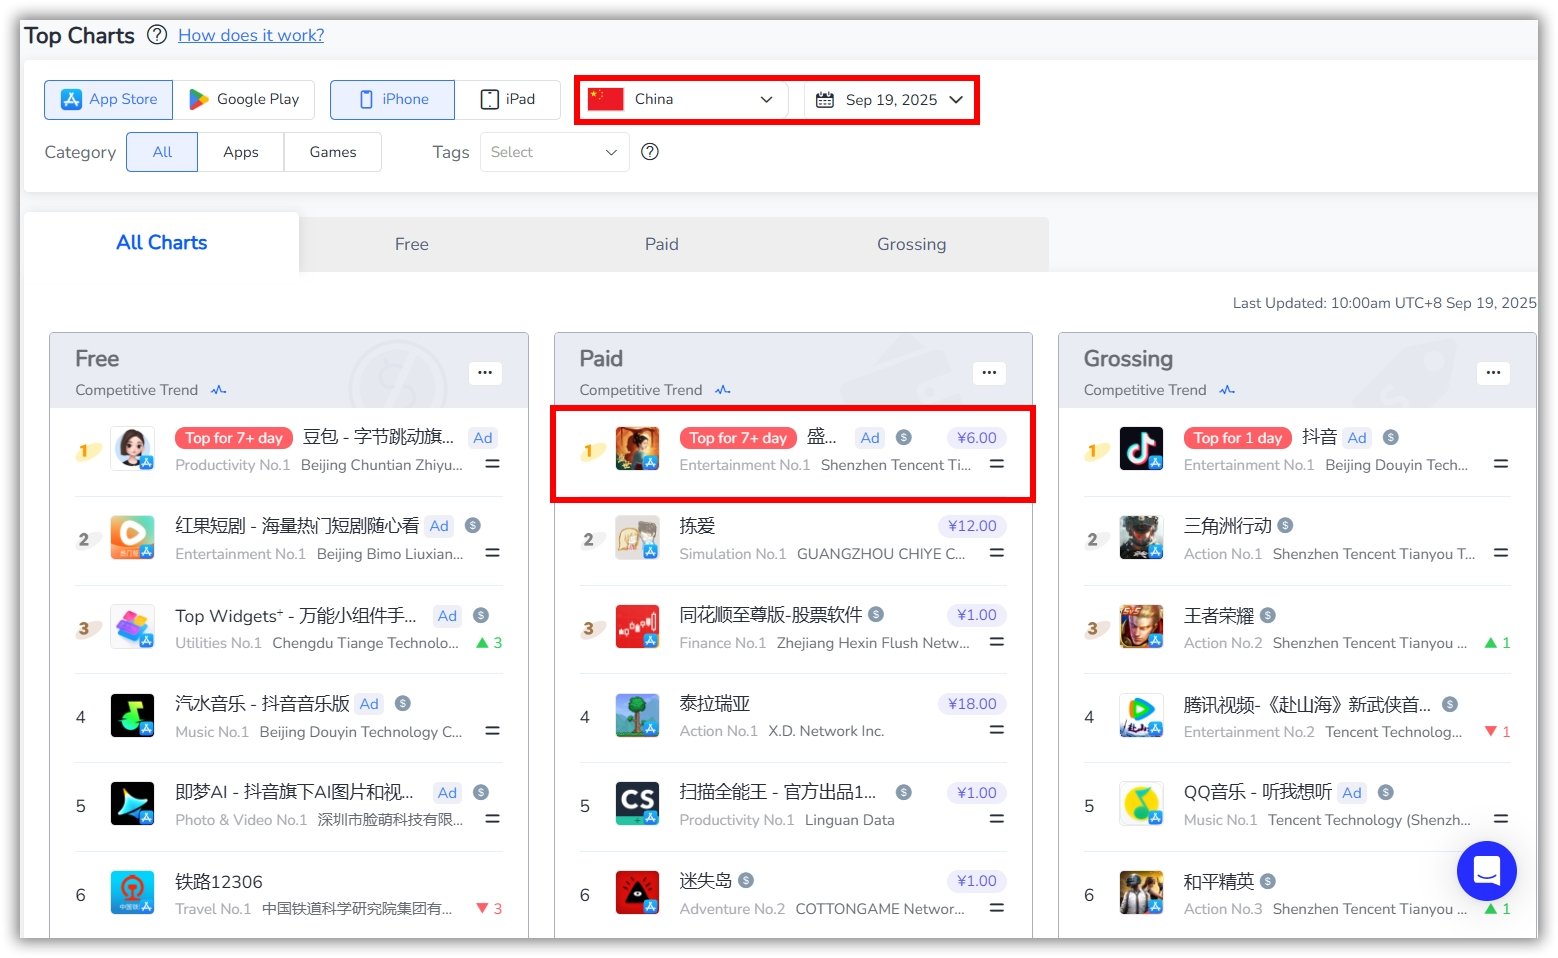The image size is (1558, 958).
Task: Open the 王者荣耀 app icon
Action: pos(1141,627)
